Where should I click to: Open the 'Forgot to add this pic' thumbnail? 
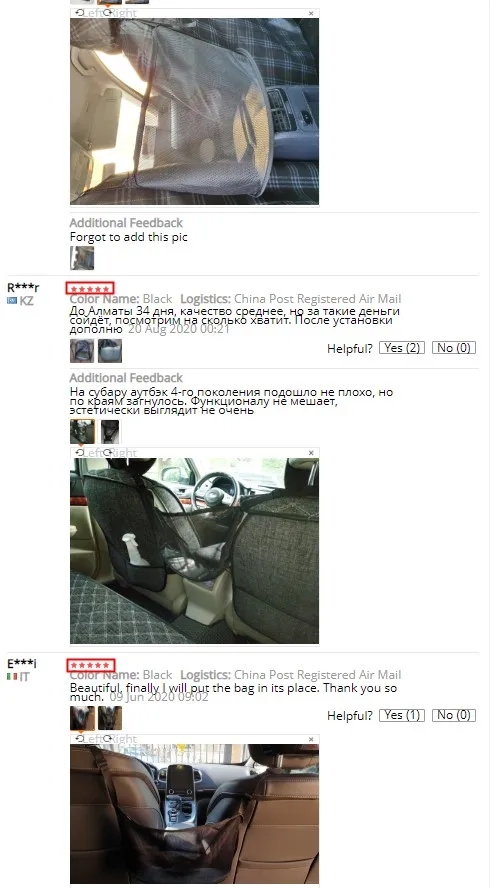pyautogui.click(x=82, y=258)
